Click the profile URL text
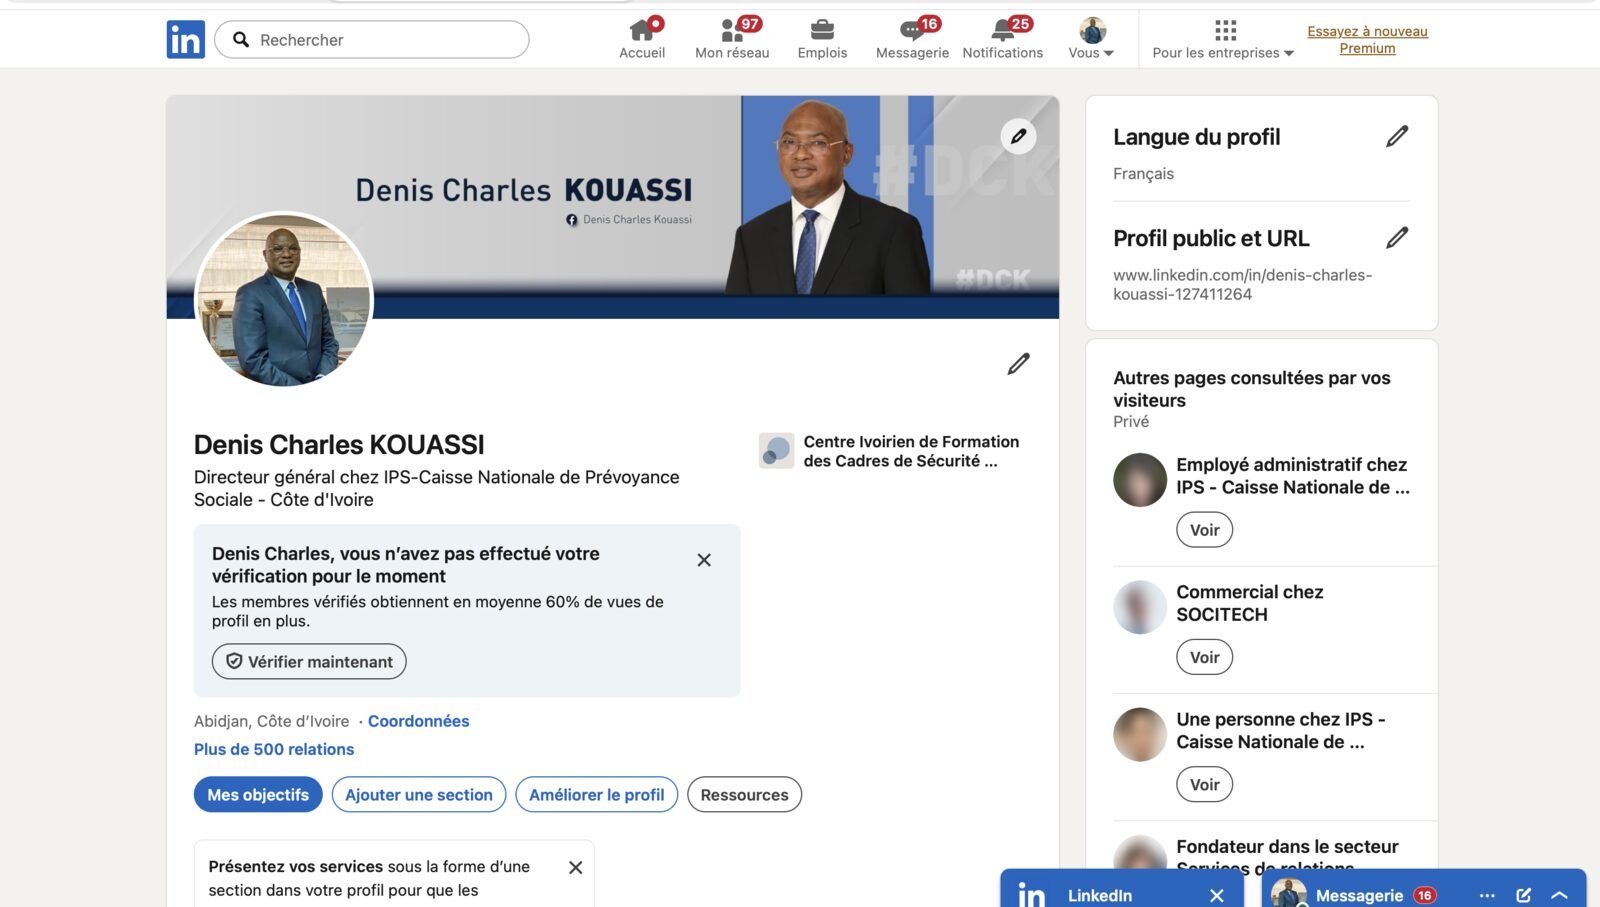Screen dimensions: 1600x907 pyautogui.click(x=1242, y=284)
